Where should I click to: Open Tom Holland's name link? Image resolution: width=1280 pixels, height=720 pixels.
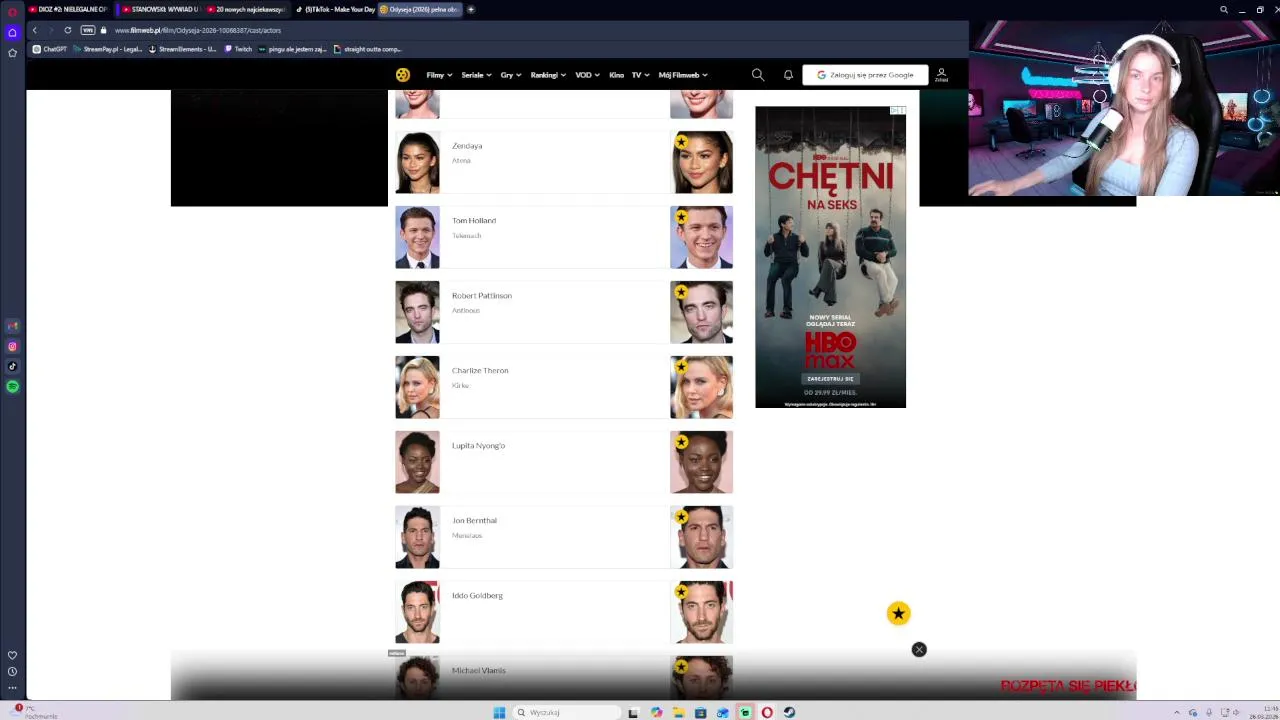[474, 221]
